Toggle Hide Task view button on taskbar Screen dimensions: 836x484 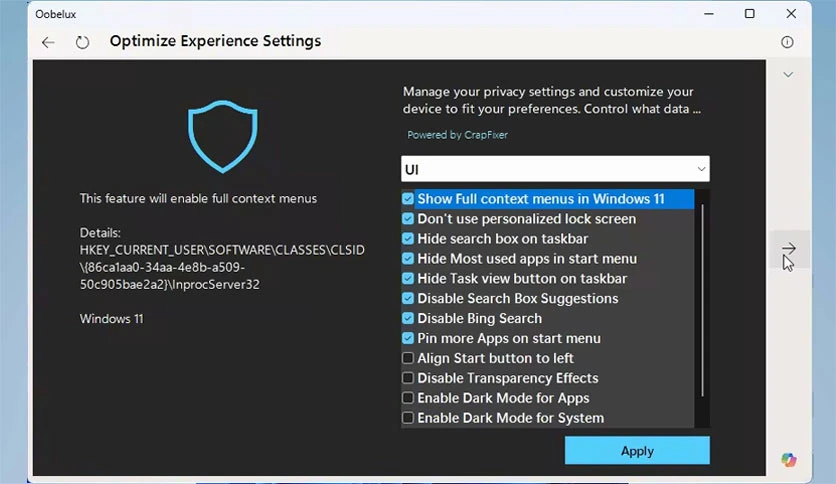(408, 278)
